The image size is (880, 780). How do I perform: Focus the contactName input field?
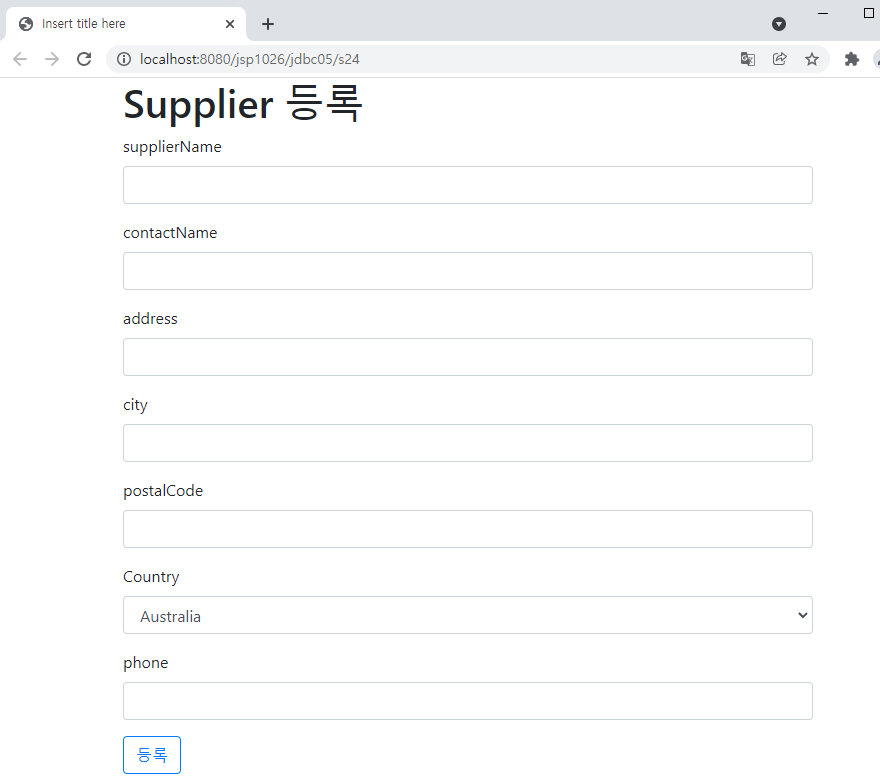click(468, 271)
